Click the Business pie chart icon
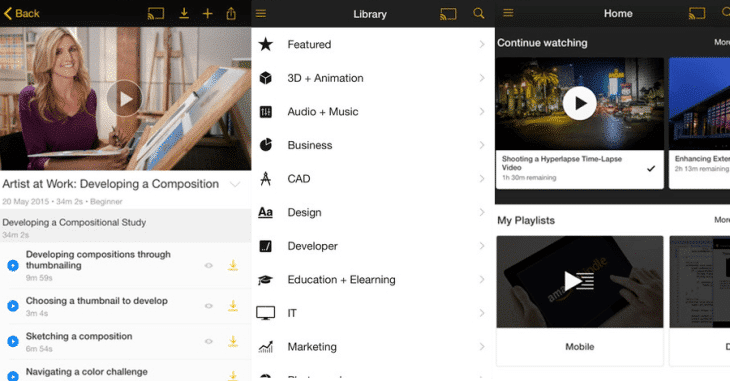Viewport: 730px width, 381px height. point(266,145)
